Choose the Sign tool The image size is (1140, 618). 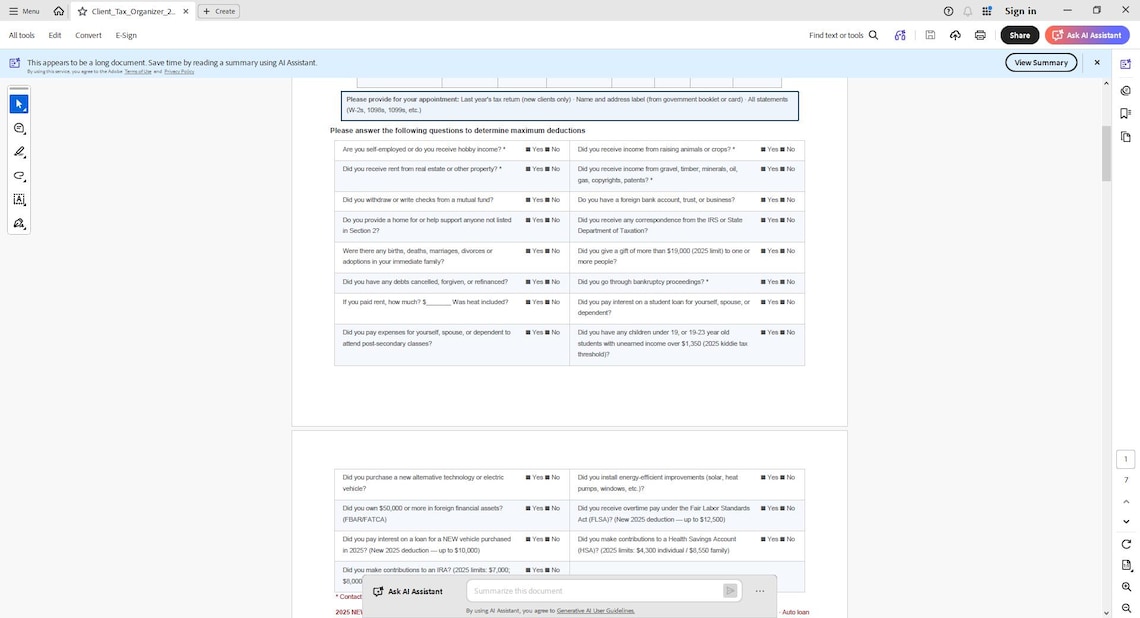point(19,223)
